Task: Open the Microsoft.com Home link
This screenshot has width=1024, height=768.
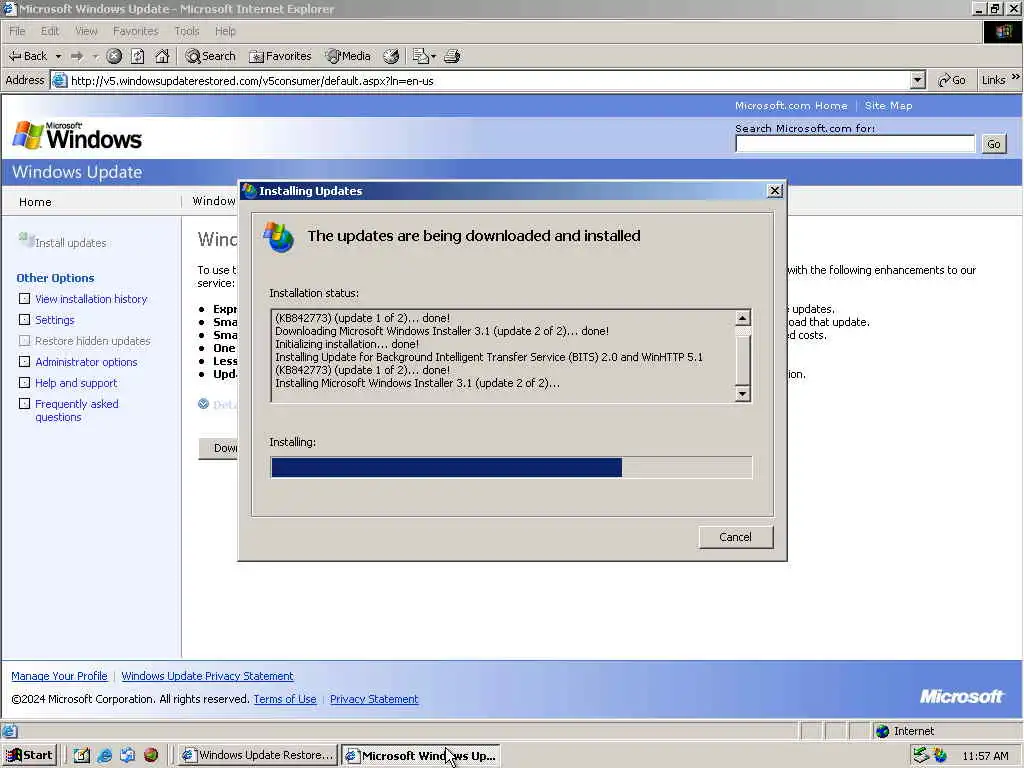Action: pos(791,105)
